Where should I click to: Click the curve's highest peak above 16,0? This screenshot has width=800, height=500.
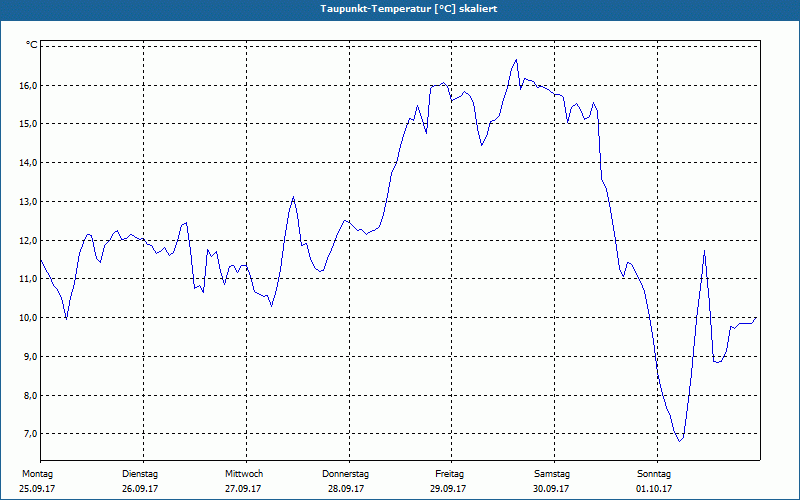pos(516,60)
